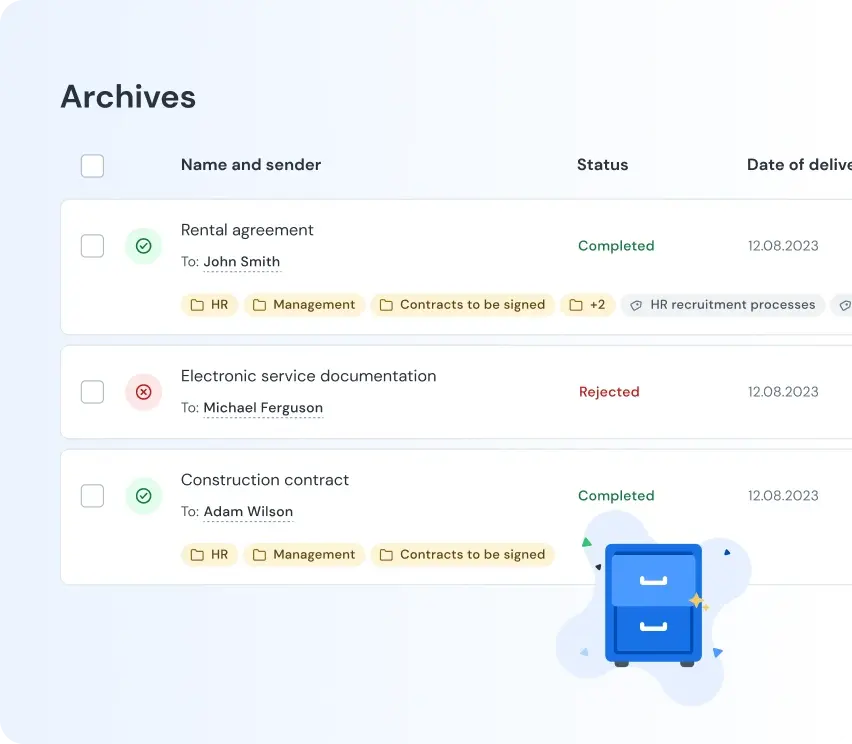Click date 12.08.2023 in Rental agreement row
This screenshot has height=744, width=852.
point(783,246)
